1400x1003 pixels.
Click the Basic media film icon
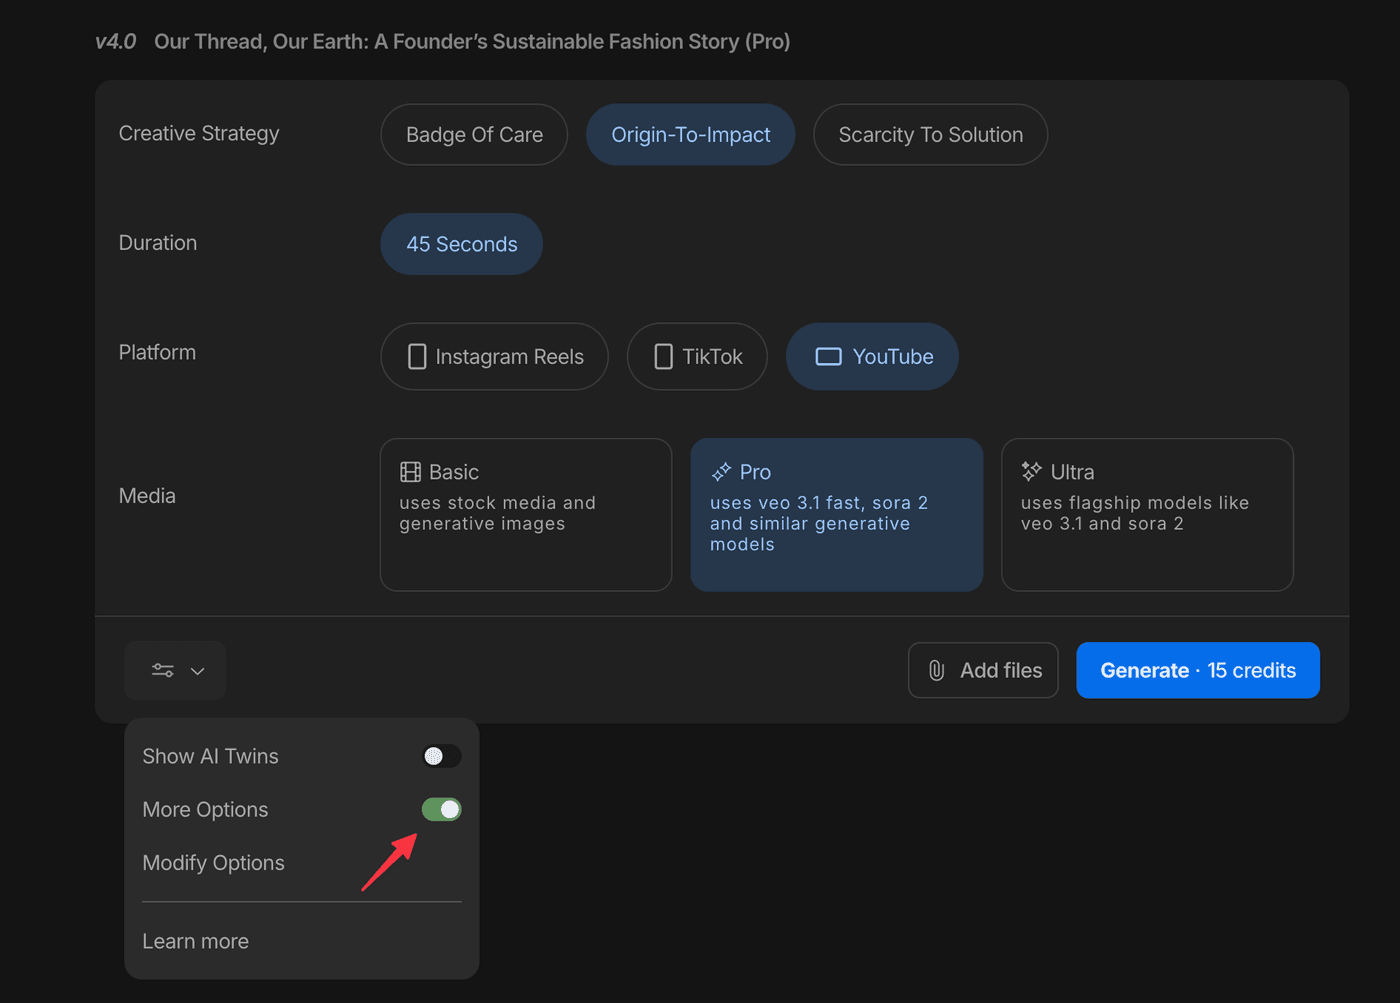(410, 472)
